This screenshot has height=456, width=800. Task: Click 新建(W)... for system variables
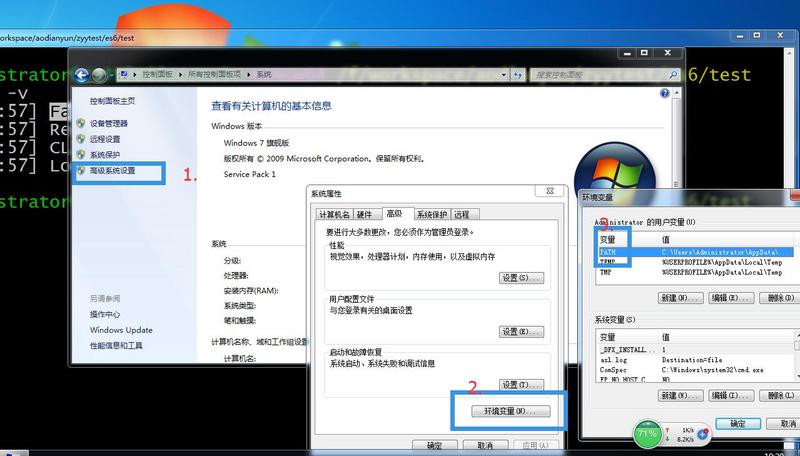(x=681, y=395)
